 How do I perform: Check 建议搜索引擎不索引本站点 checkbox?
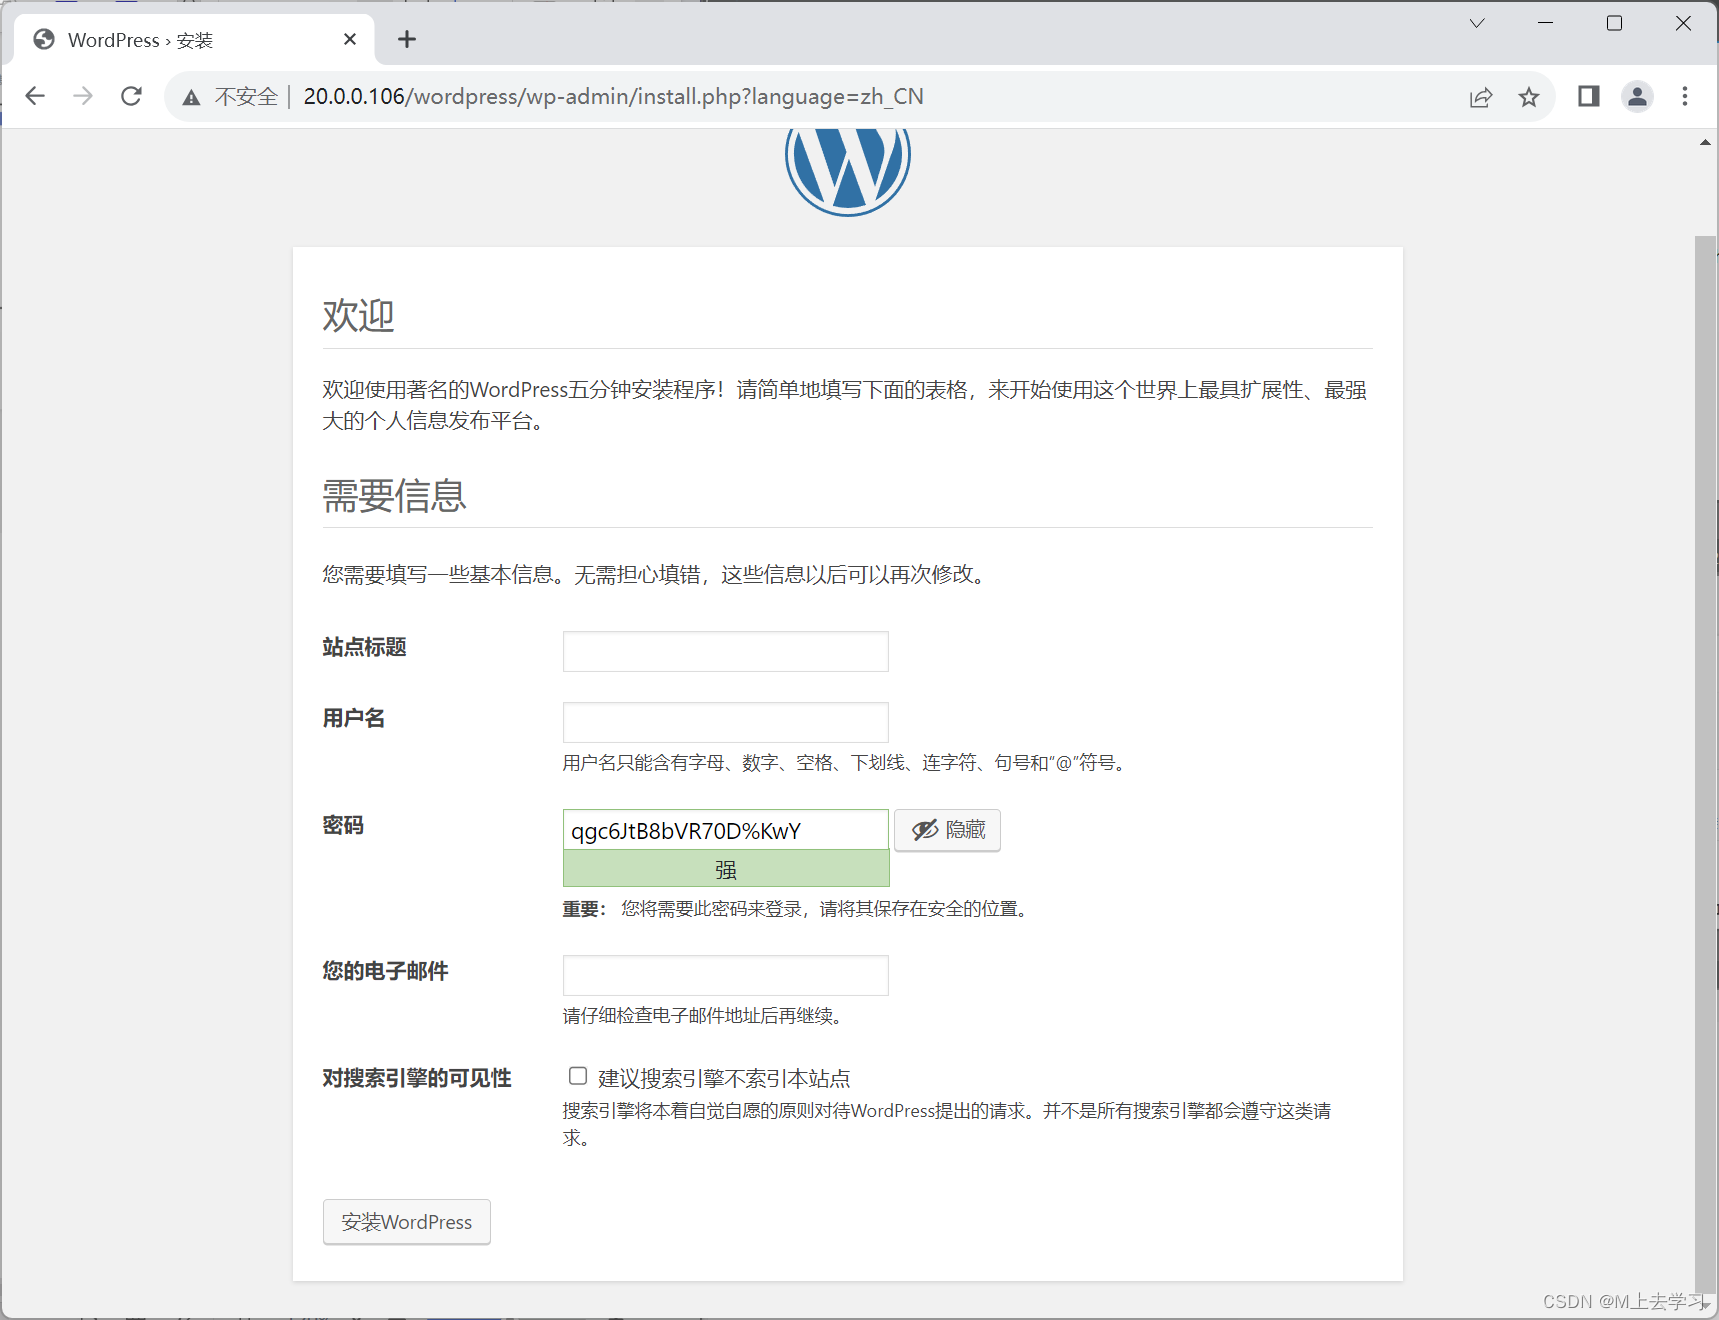coord(578,1076)
